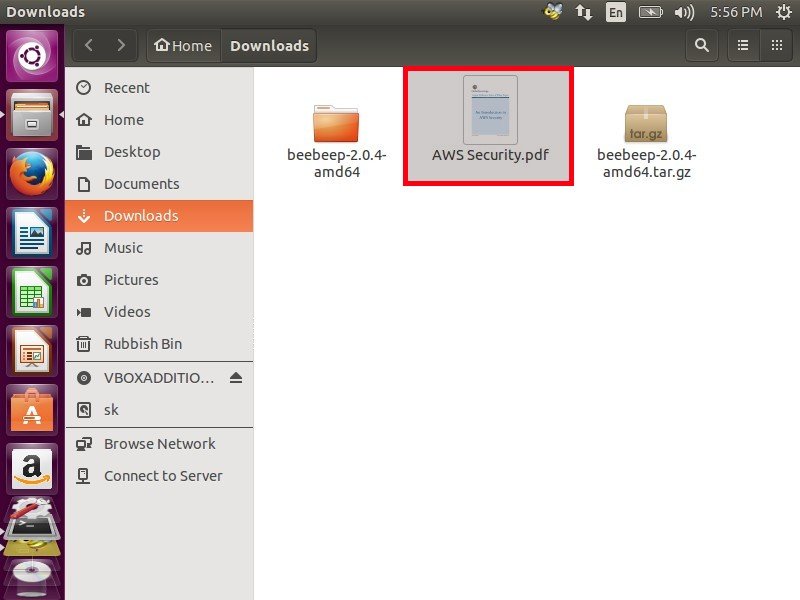Click the BeeBEEP bee tray icon
Viewport: 800px width, 600px height.
tap(553, 12)
